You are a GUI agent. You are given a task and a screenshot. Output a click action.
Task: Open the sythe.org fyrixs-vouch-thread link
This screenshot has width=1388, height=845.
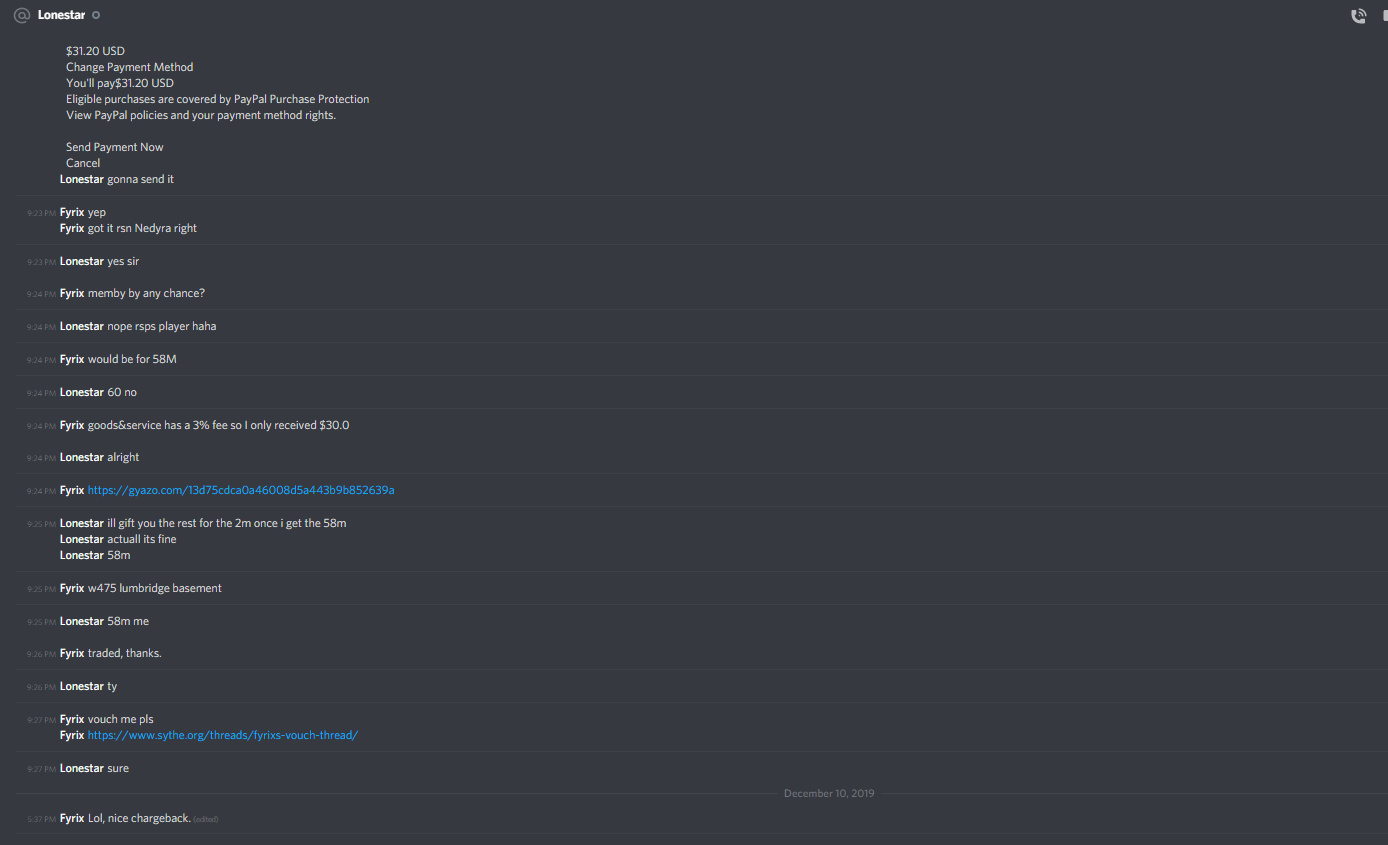click(223, 735)
